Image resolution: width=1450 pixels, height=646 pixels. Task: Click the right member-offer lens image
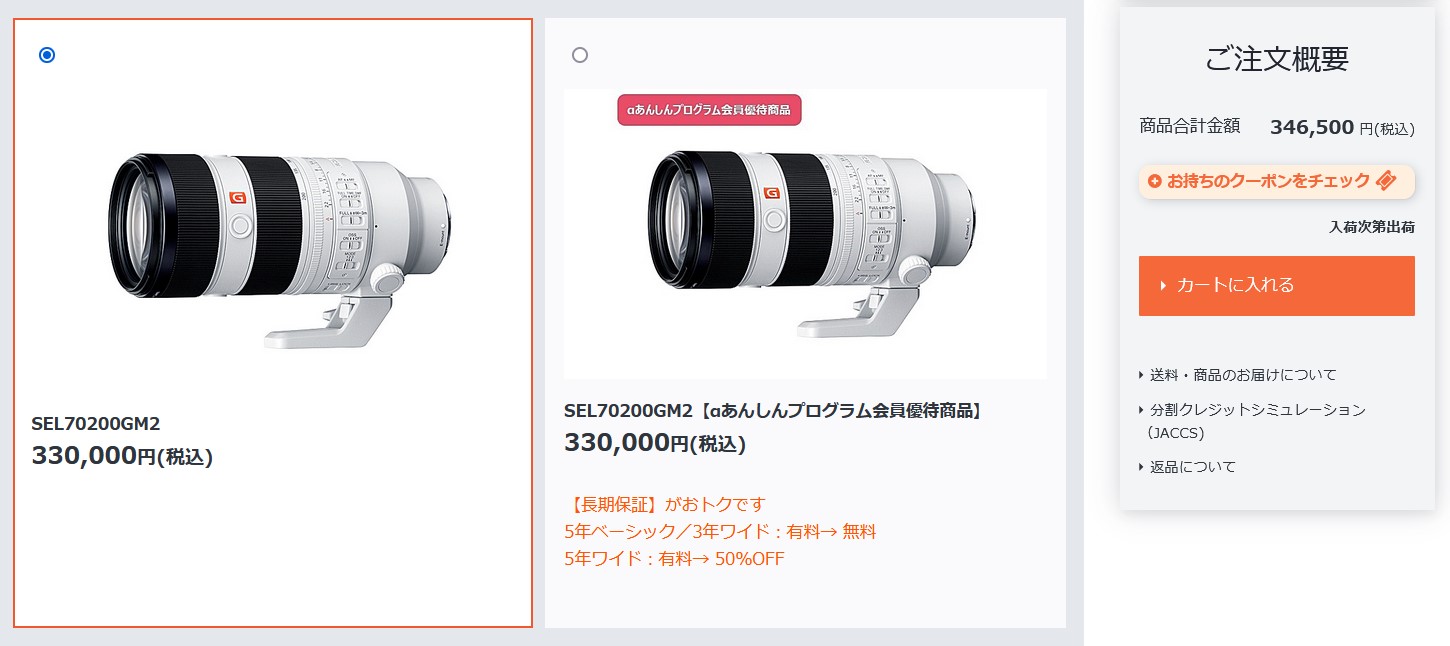click(x=805, y=245)
